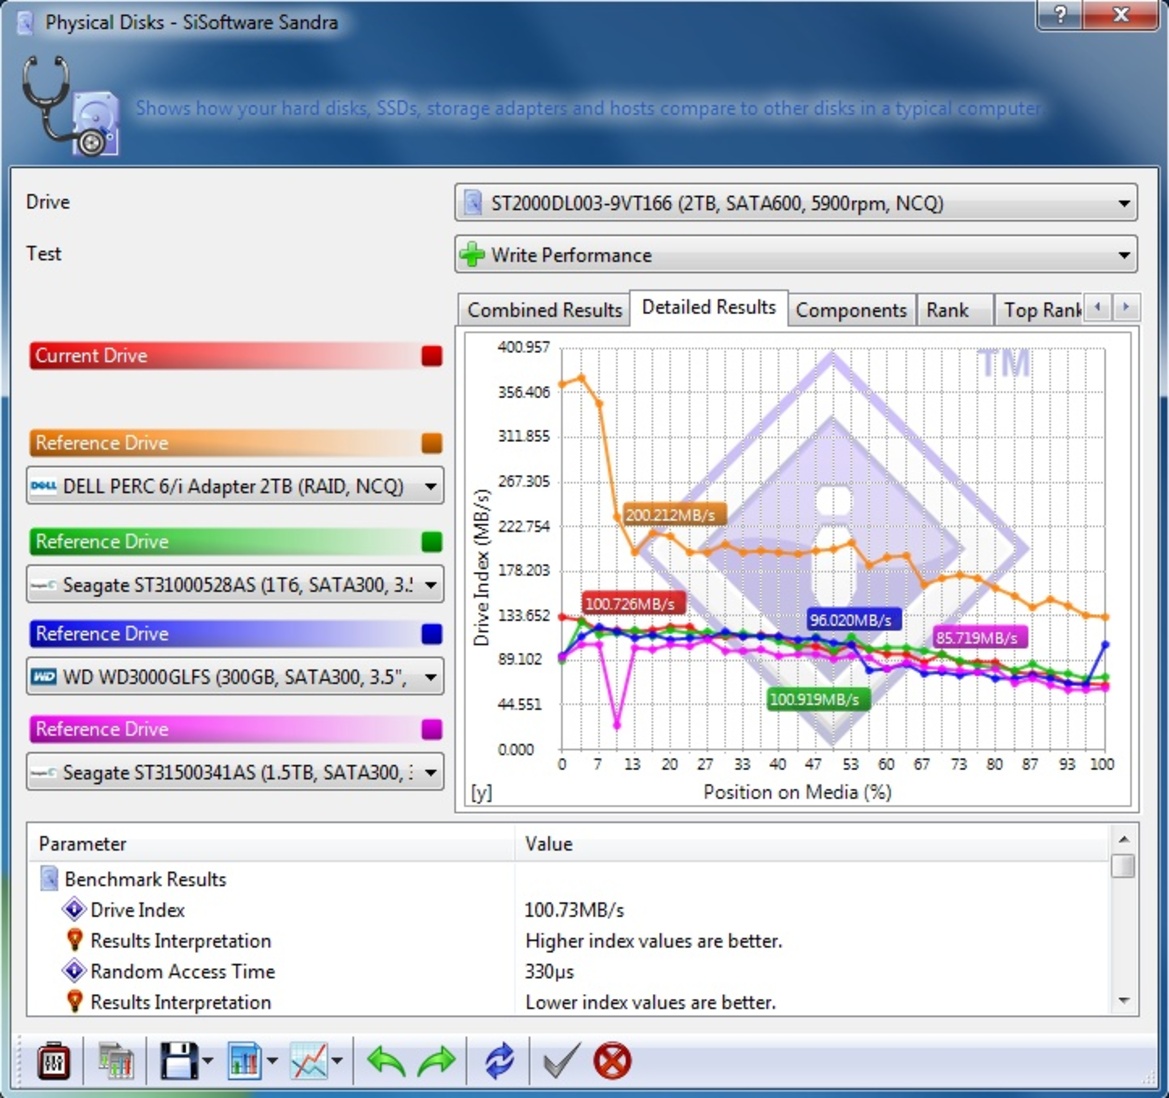Click the 'Higher index values are better.' text

point(654,941)
